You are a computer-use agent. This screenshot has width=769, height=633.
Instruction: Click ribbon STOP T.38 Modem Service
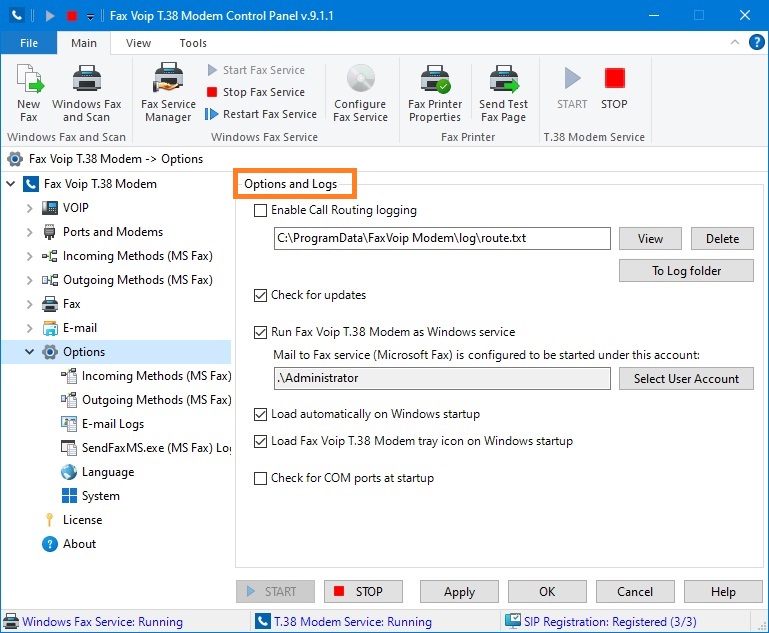pos(614,89)
